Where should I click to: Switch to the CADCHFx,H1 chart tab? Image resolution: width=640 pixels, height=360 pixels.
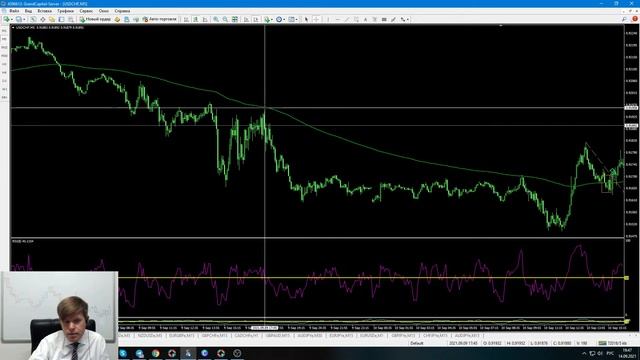point(246,336)
